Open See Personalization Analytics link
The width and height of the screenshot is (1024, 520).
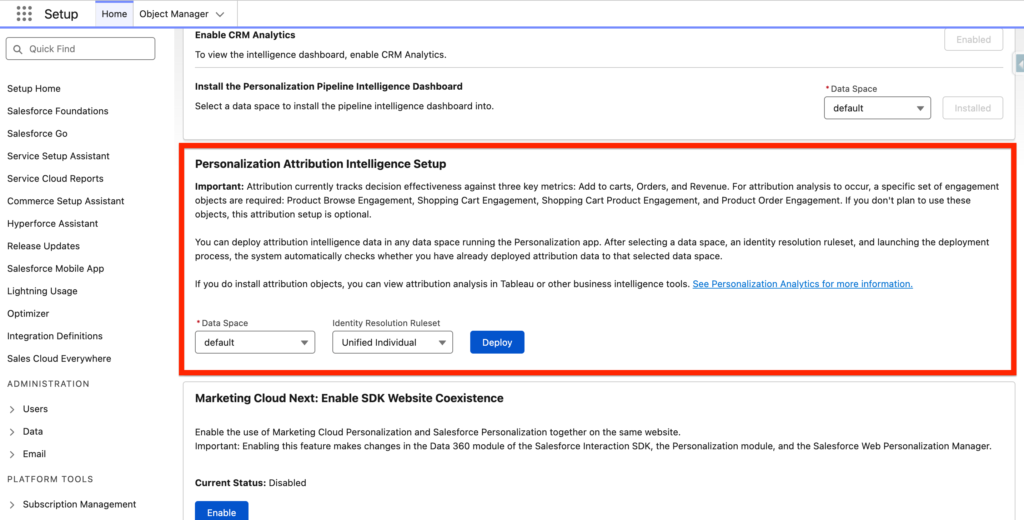click(802, 284)
